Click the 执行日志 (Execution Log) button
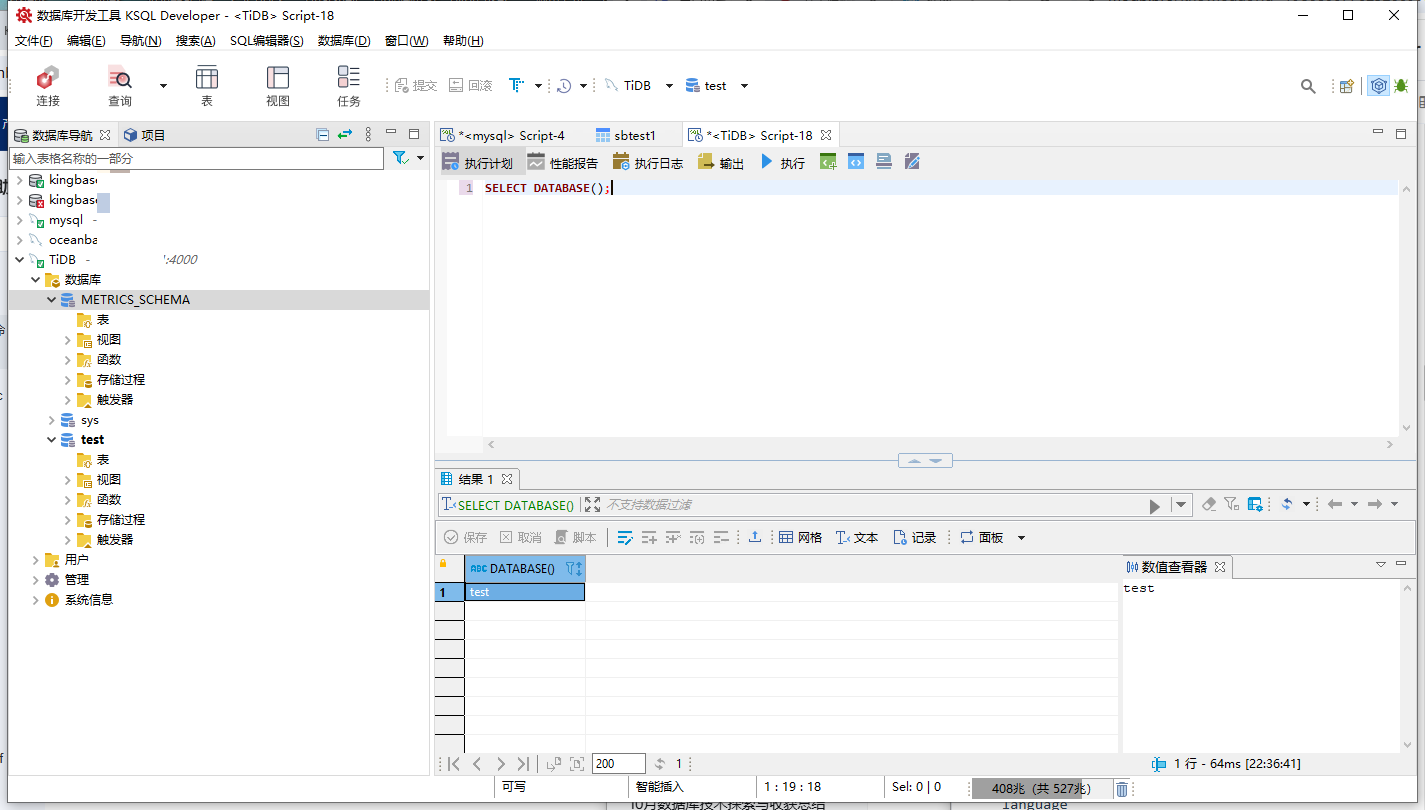The width and height of the screenshot is (1425, 810). coord(649,163)
